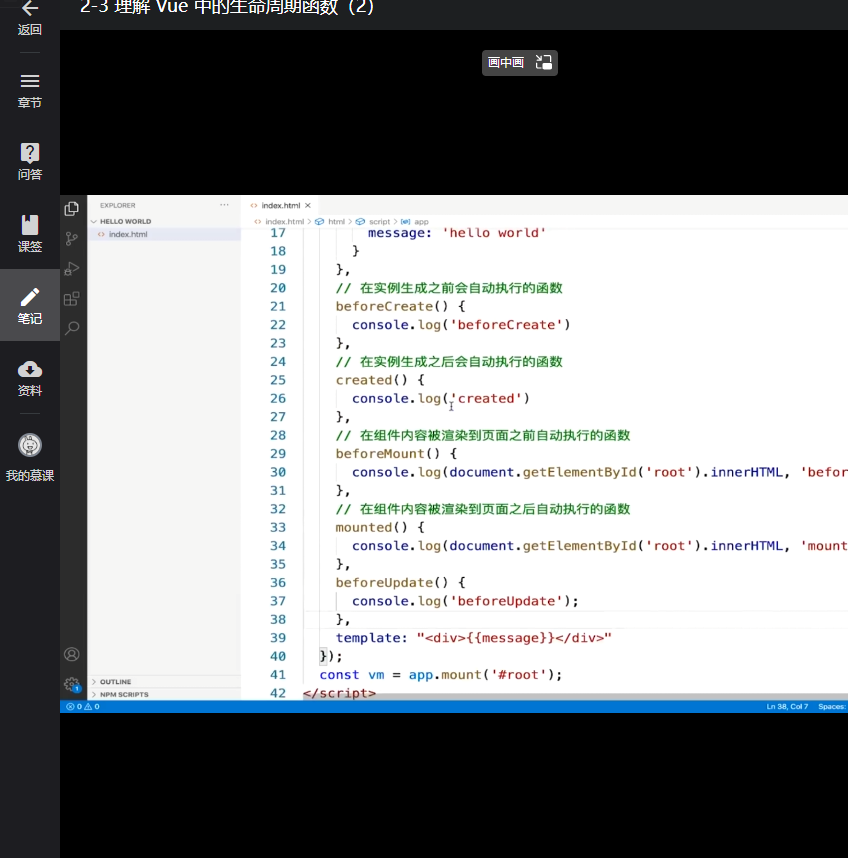The width and height of the screenshot is (848, 858).
Task: Open VS Code Source Control view
Action: point(72,239)
